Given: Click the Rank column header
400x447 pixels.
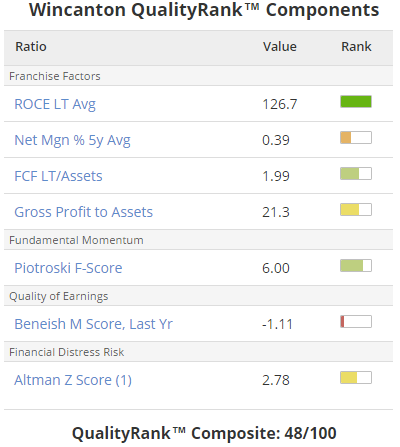Looking at the screenshot, I should [x=356, y=47].
